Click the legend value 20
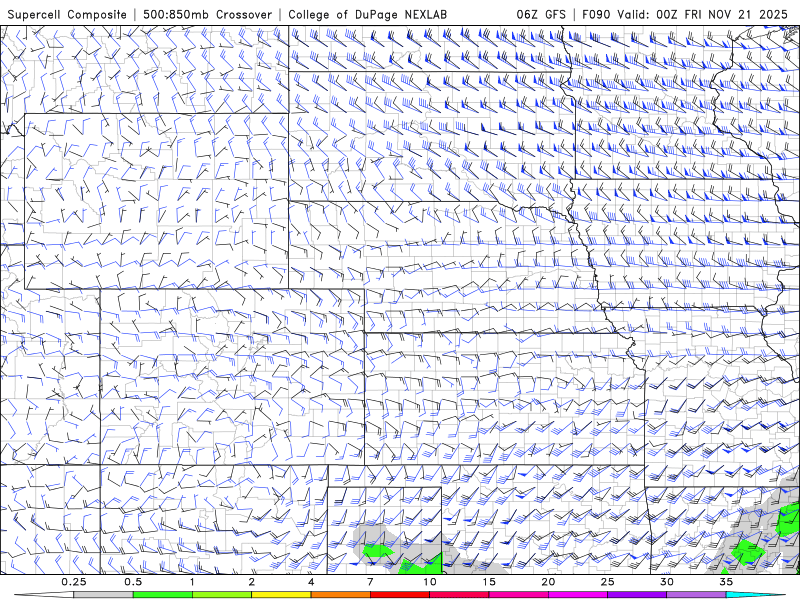 (548, 582)
